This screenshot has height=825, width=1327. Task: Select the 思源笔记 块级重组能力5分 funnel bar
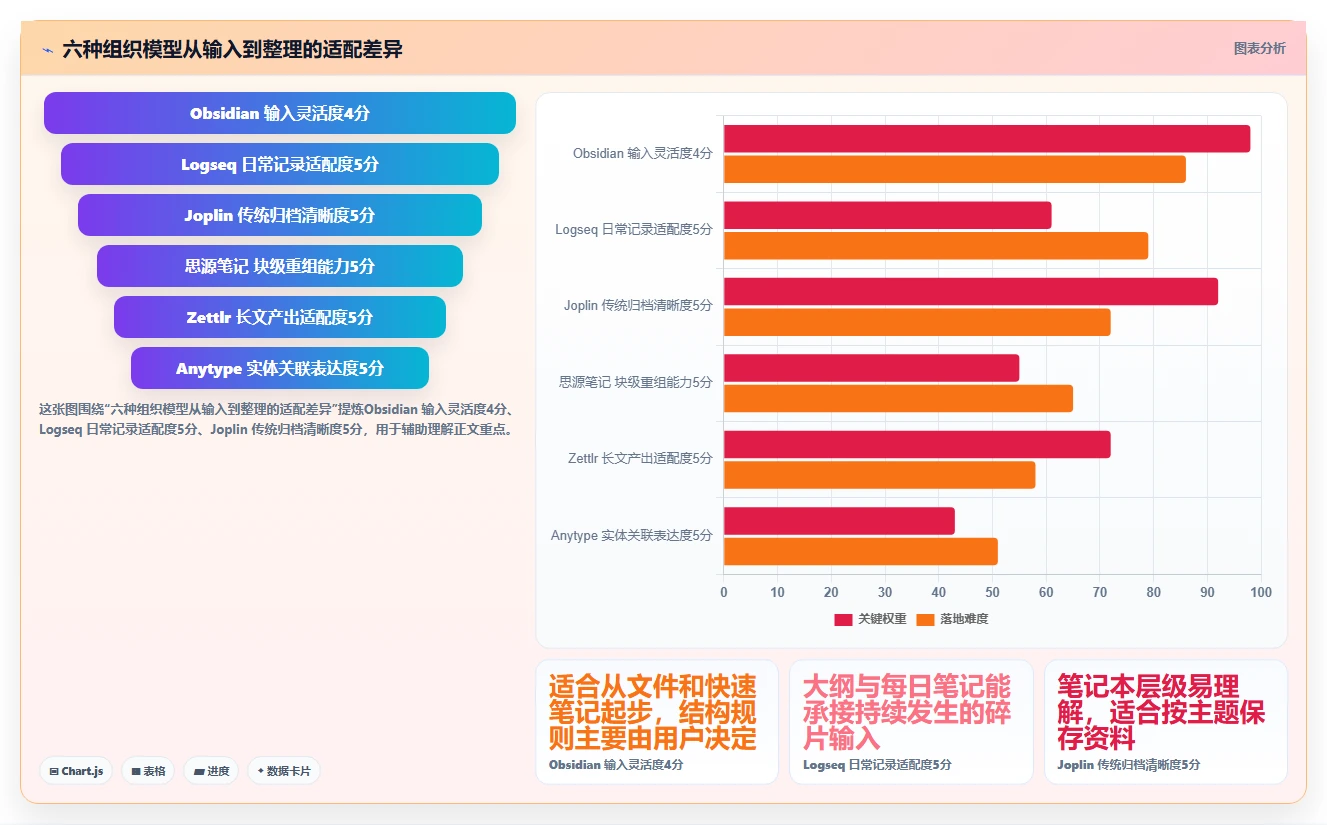point(280,266)
